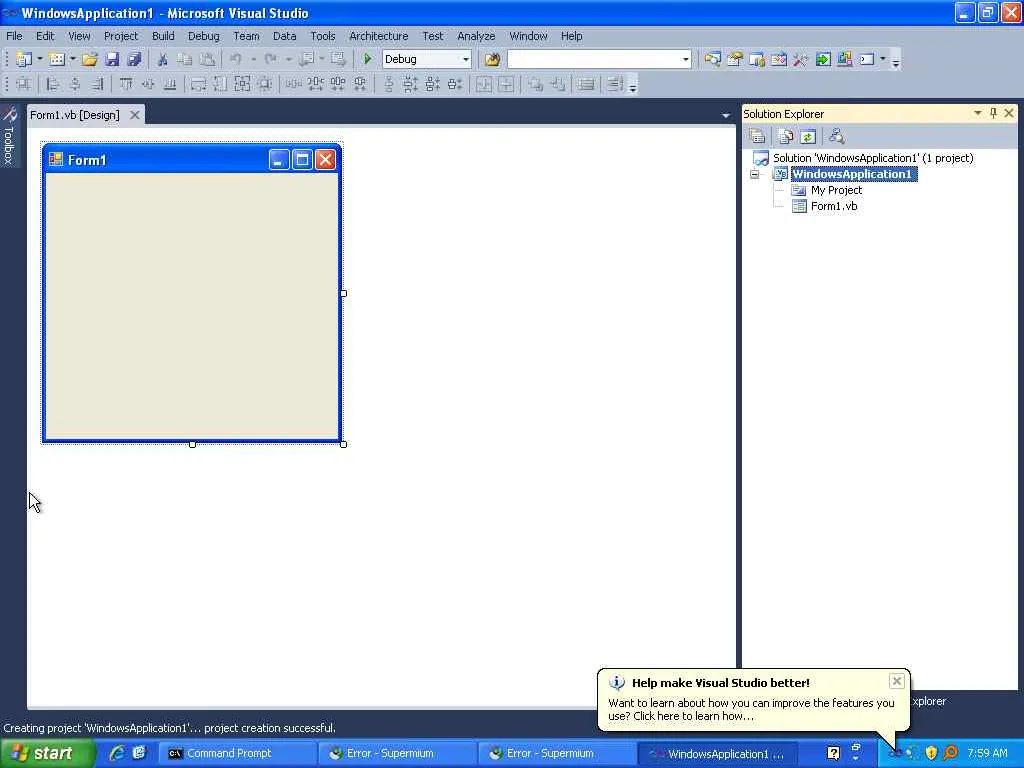Dismiss the Help make Visual Studio better balloon
The height and width of the screenshot is (768, 1024).
pos(897,681)
